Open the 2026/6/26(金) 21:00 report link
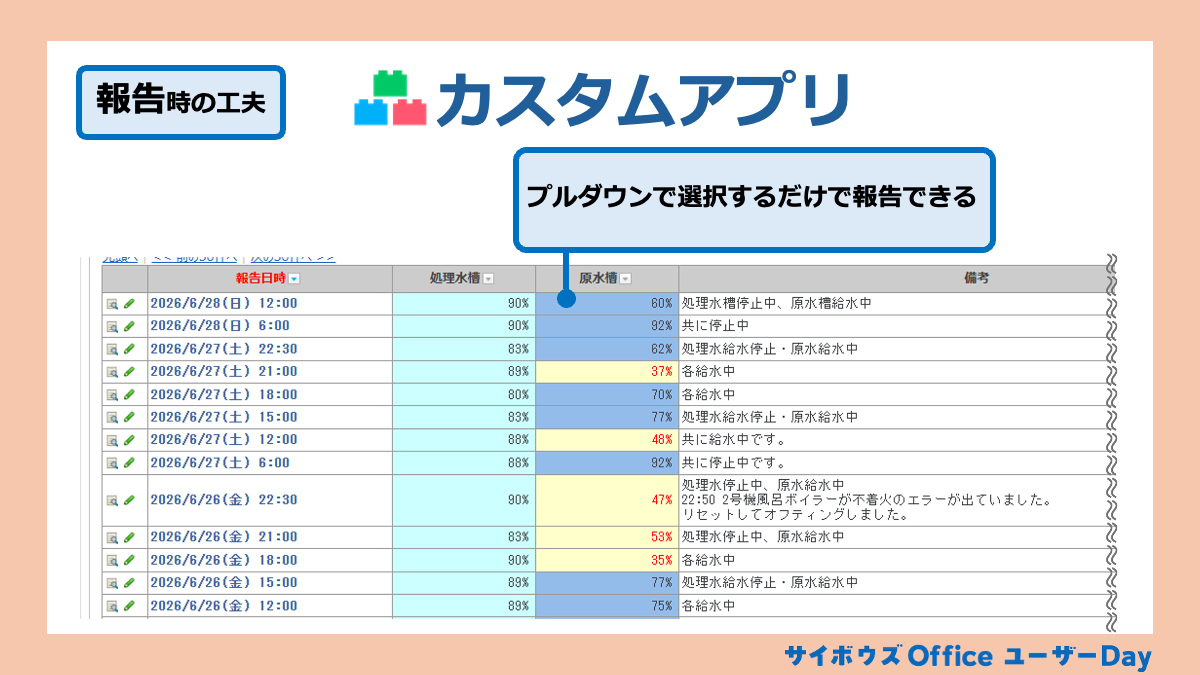This screenshot has height=675, width=1200. (223, 537)
